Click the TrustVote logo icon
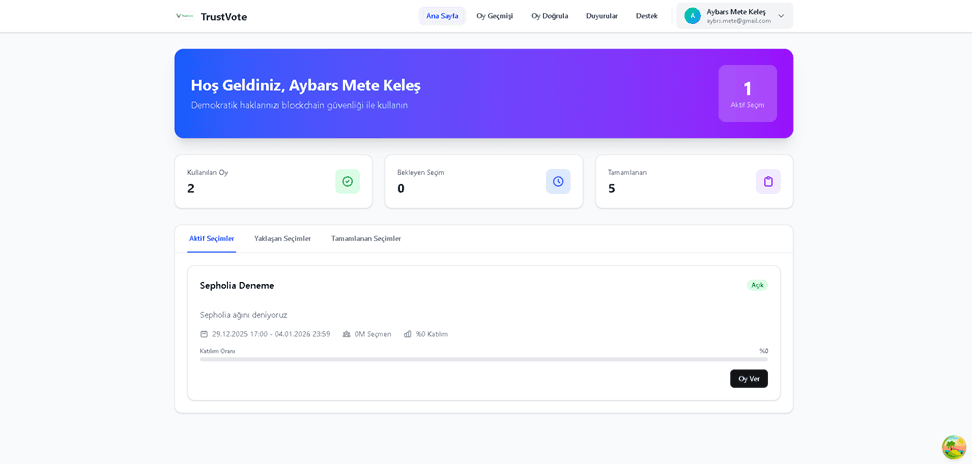Image resolution: width=972 pixels, height=464 pixels. click(x=185, y=16)
